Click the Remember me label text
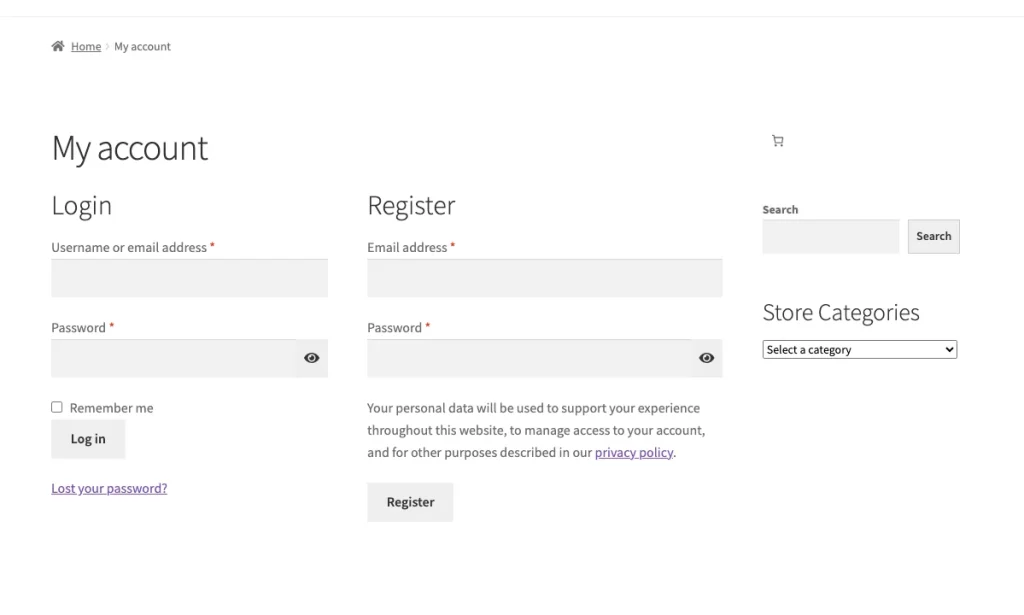Viewport: 1024px width, 615px height. 111,408
